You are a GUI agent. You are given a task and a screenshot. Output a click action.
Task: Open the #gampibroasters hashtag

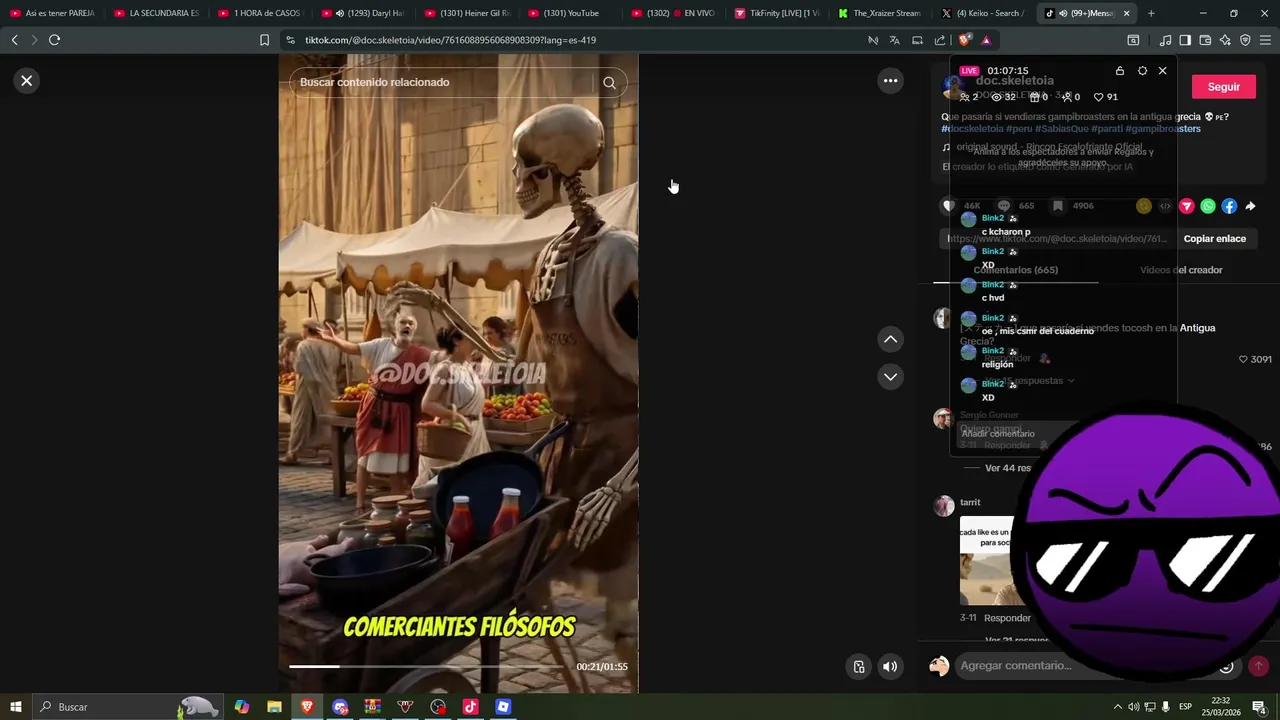click(x=1163, y=129)
